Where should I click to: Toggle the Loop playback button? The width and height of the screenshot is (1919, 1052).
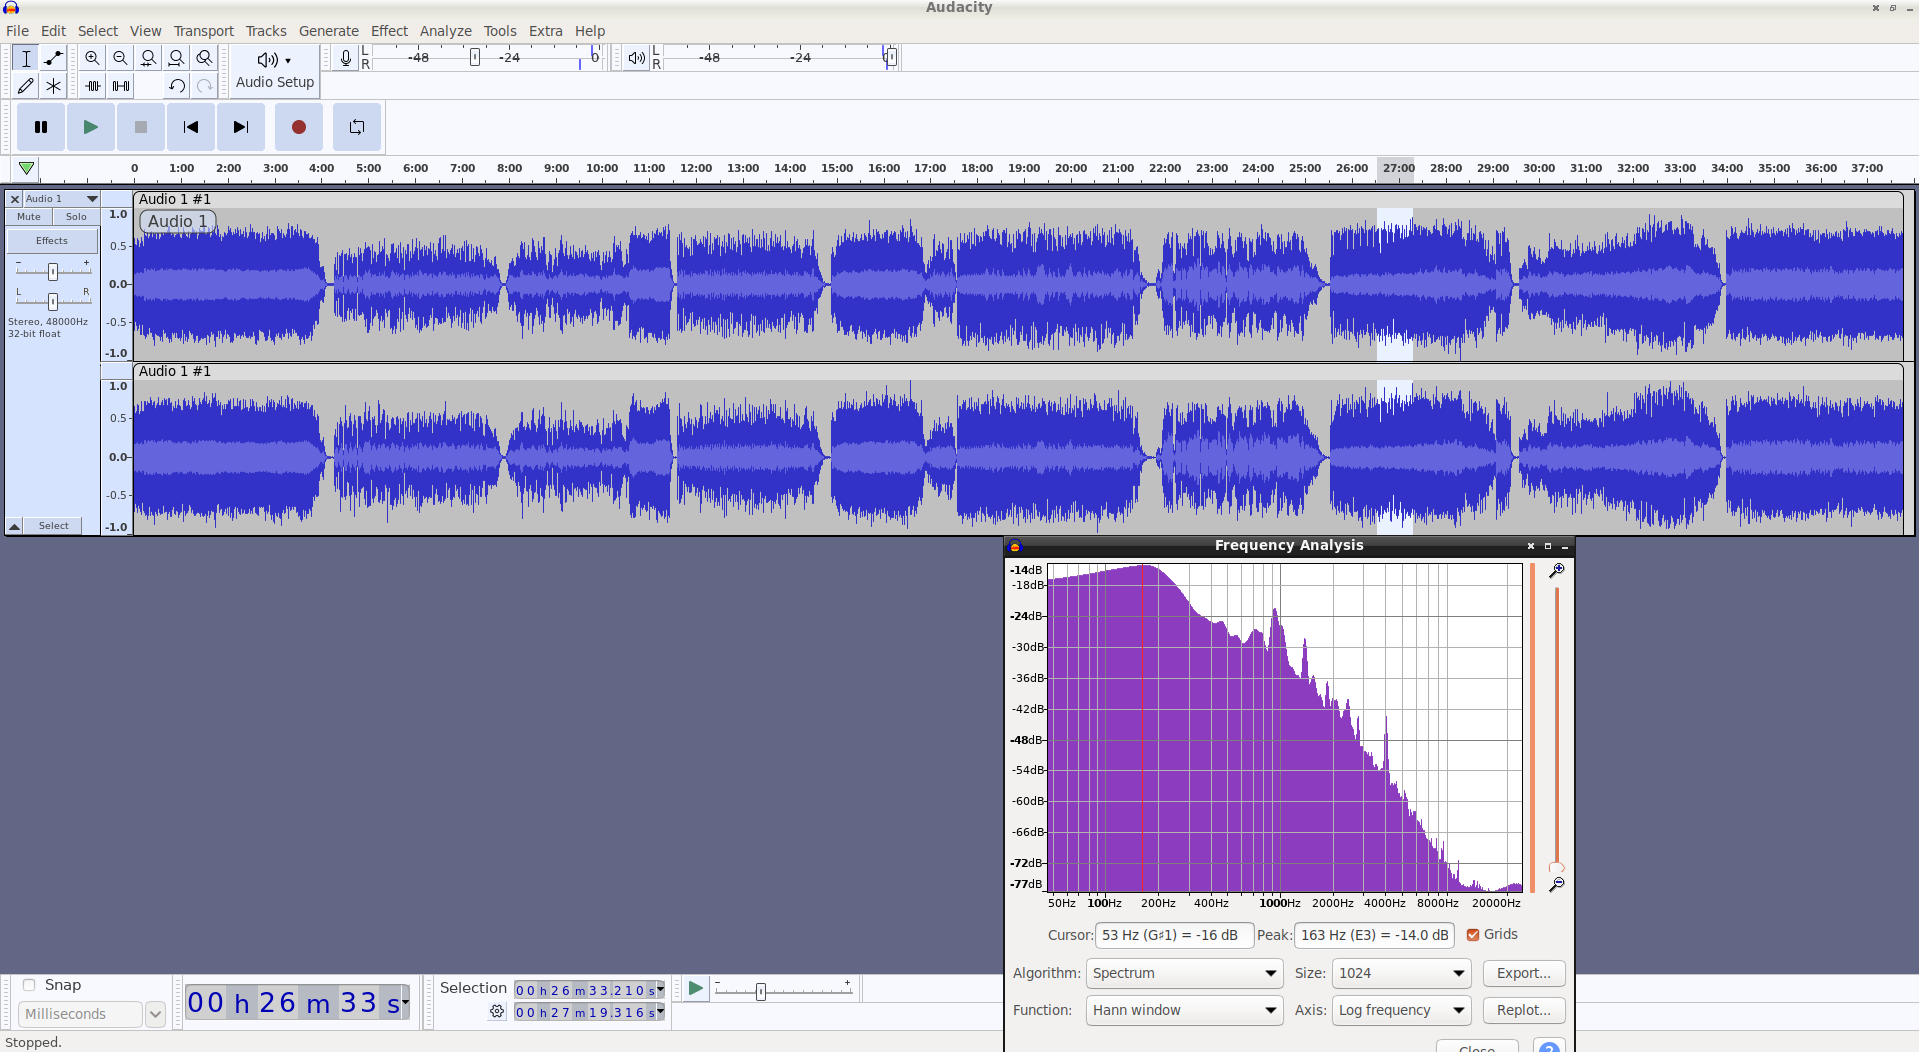coord(357,127)
